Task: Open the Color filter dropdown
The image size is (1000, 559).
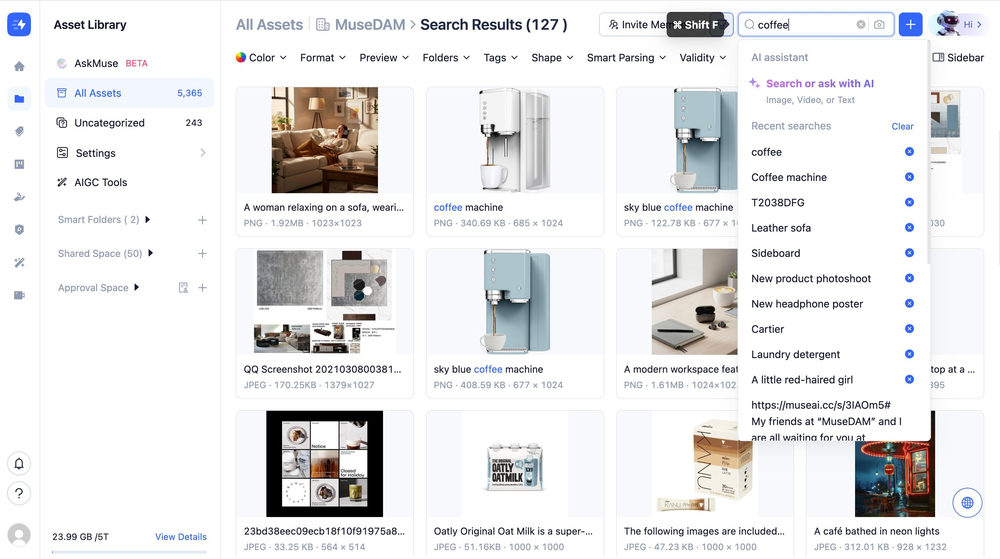Action: 261,57
